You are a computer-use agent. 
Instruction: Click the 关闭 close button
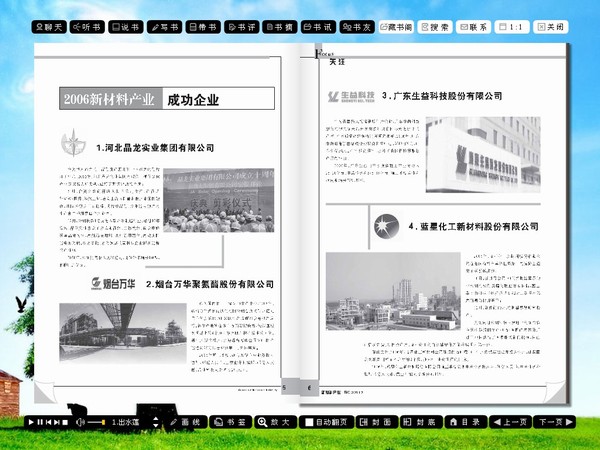click(551, 27)
